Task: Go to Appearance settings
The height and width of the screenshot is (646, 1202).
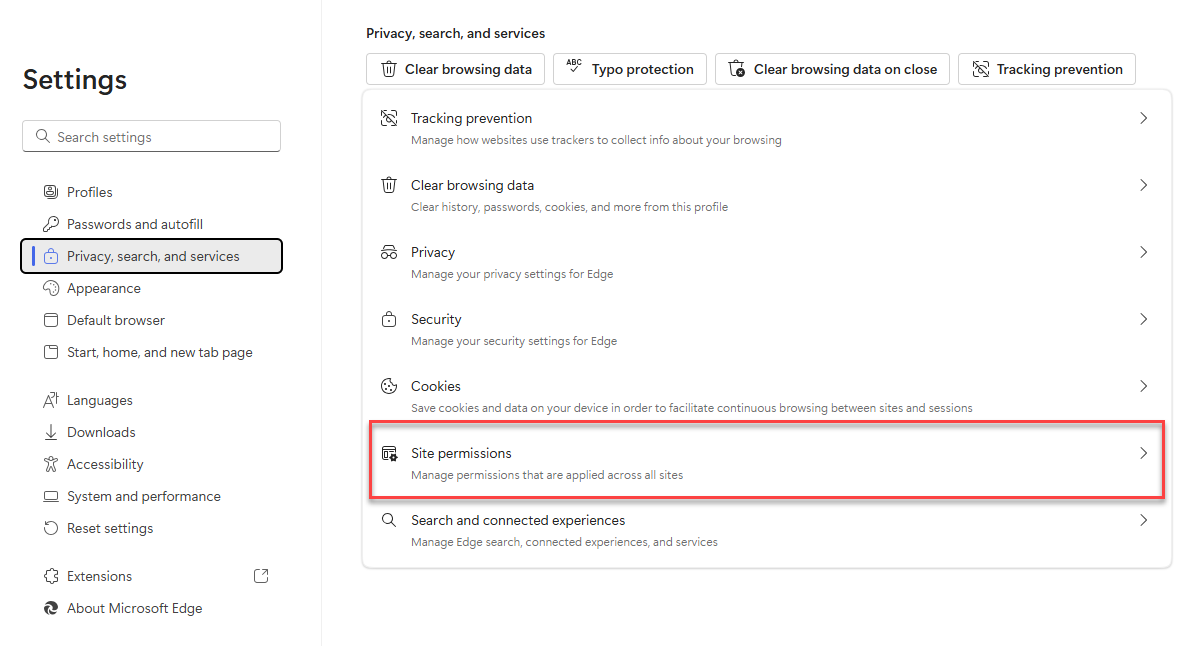Action: pyautogui.click(x=103, y=288)
